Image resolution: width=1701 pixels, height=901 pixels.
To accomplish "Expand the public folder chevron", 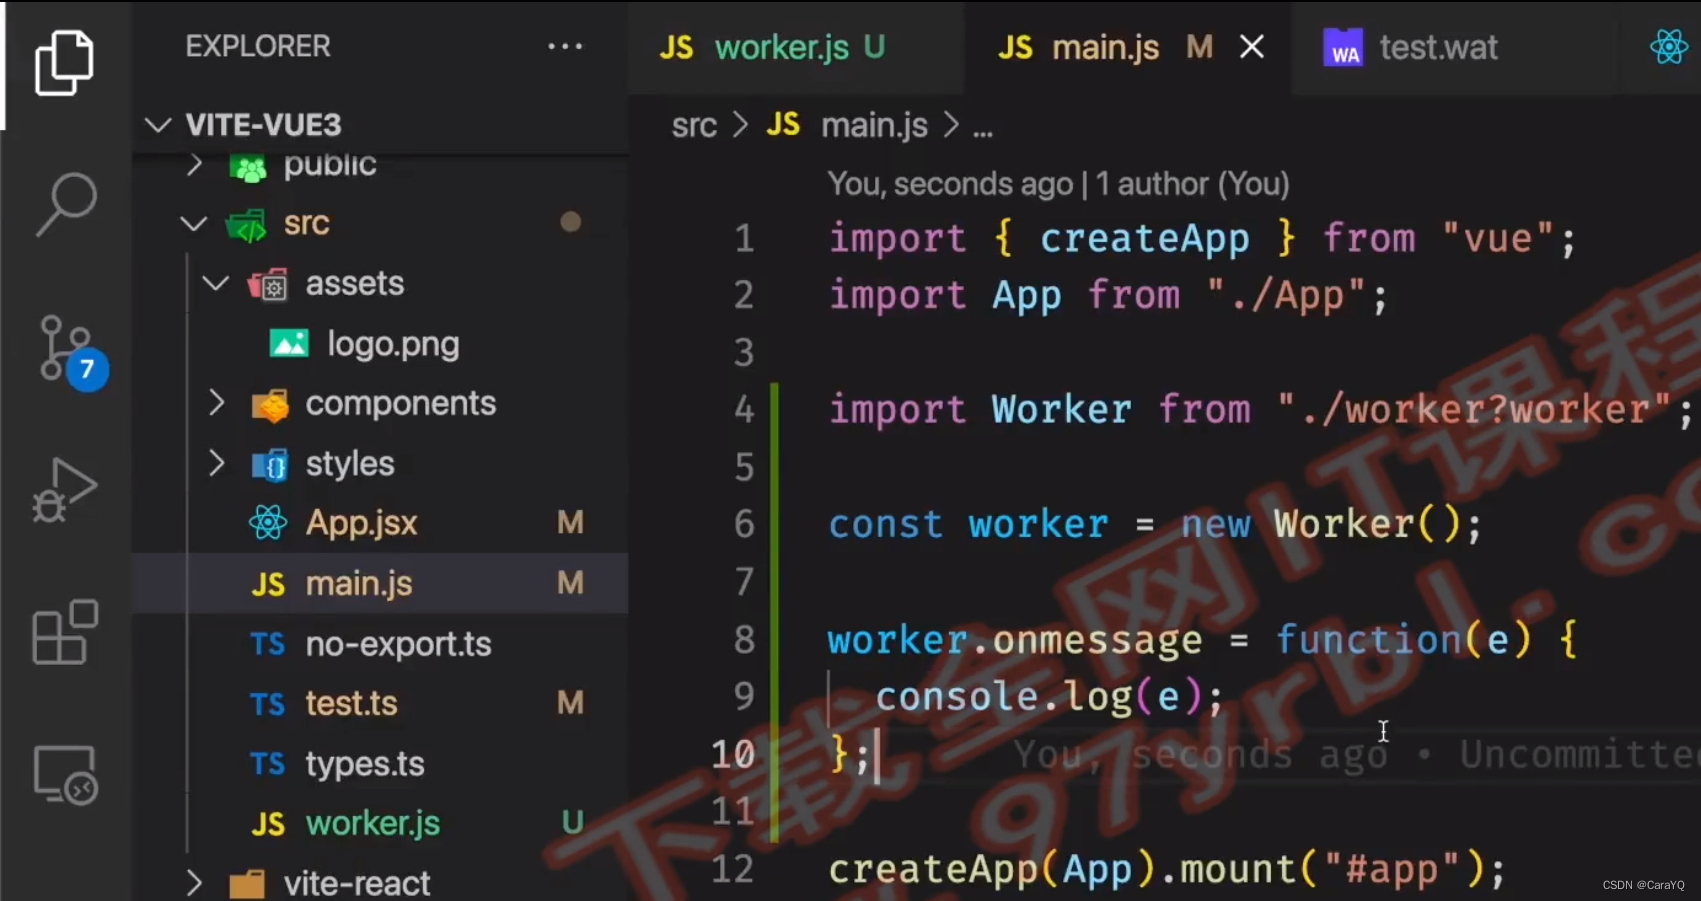I will [x=195, y=165].
